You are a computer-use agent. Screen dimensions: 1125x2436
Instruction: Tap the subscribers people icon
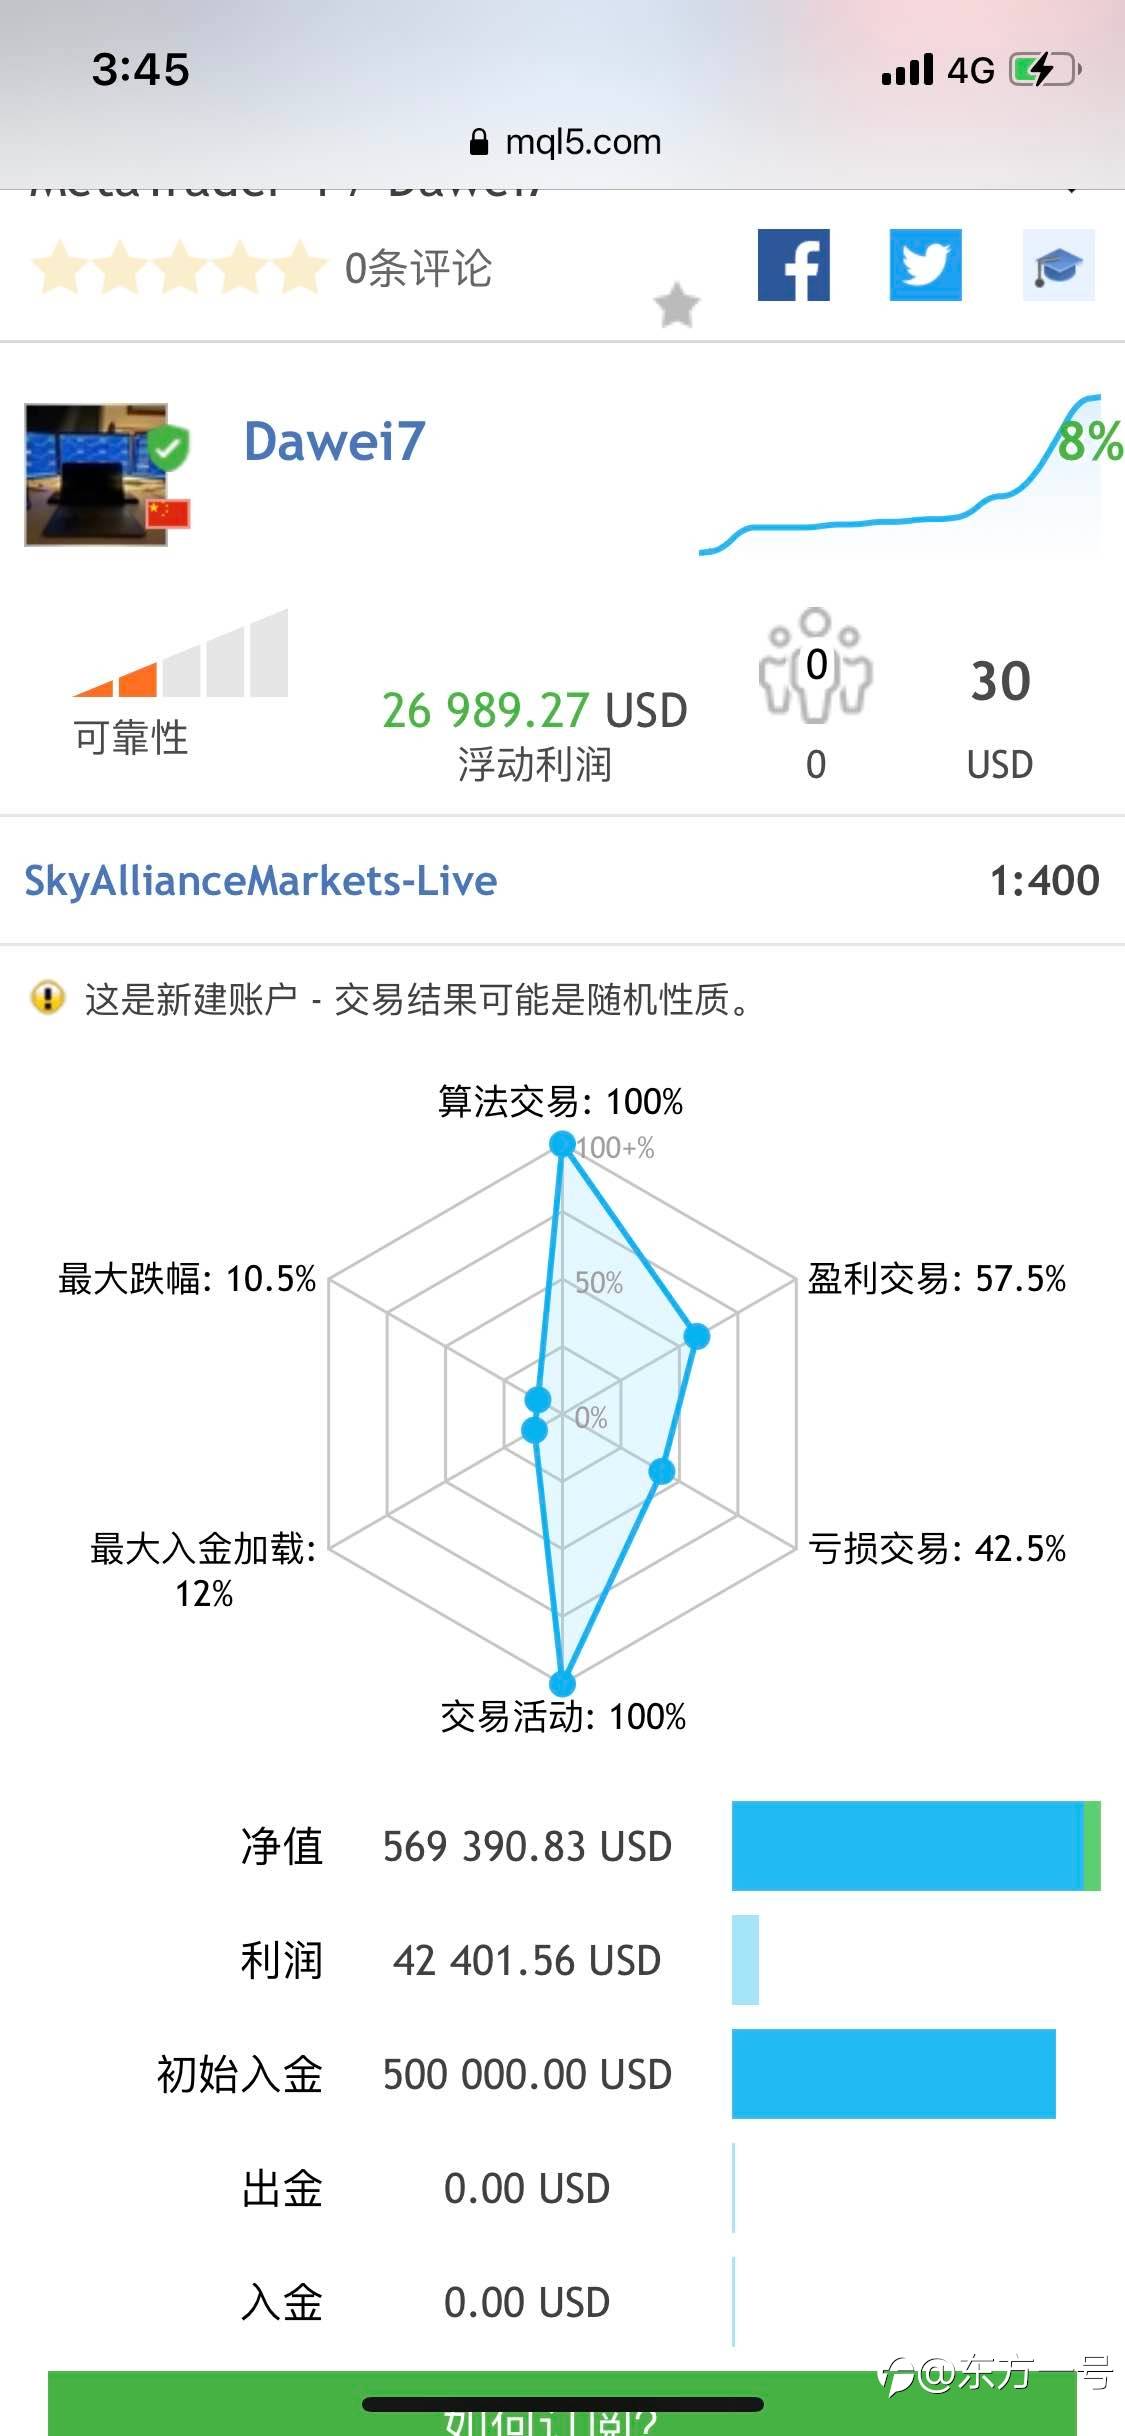click(x=815, y=664)
